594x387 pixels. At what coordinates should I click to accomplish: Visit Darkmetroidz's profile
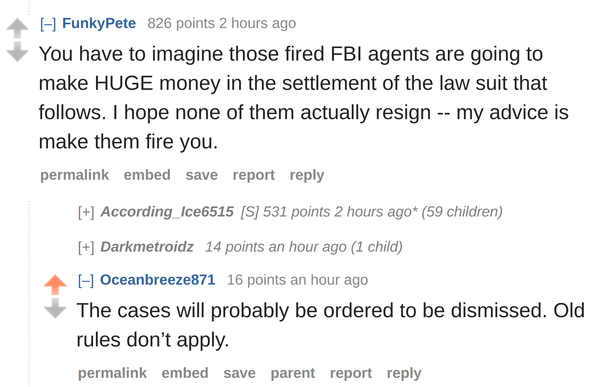tap(147, 247)
